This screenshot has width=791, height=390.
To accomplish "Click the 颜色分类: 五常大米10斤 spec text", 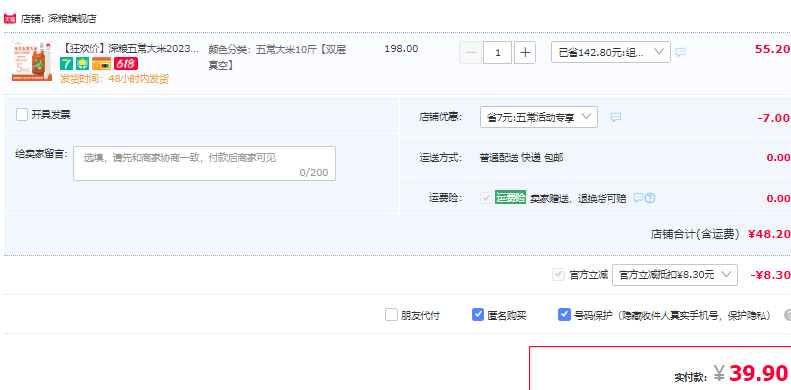I will (x=277, y=57).
